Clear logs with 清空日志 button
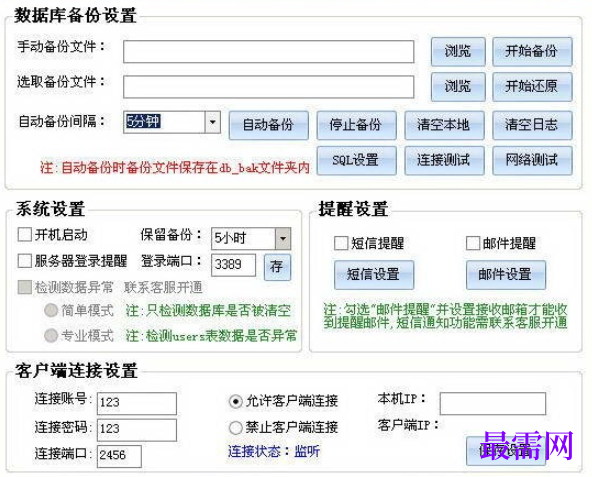This screenshot has height=477, width=592. (x=532, y=125)
